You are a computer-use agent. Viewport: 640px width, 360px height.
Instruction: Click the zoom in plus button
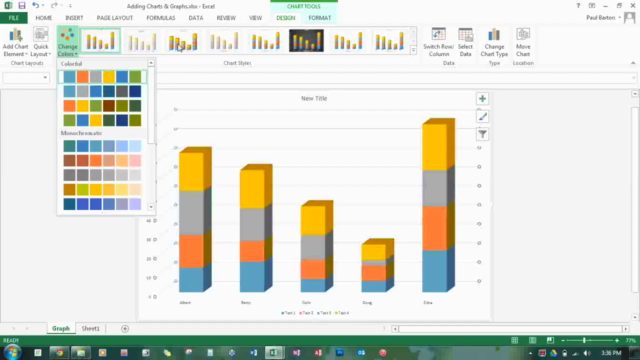point(617,340)
